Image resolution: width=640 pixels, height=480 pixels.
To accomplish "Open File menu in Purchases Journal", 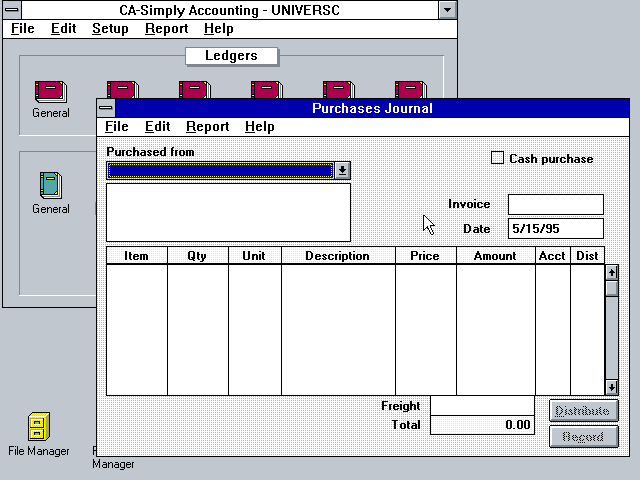I will [117, 127].
